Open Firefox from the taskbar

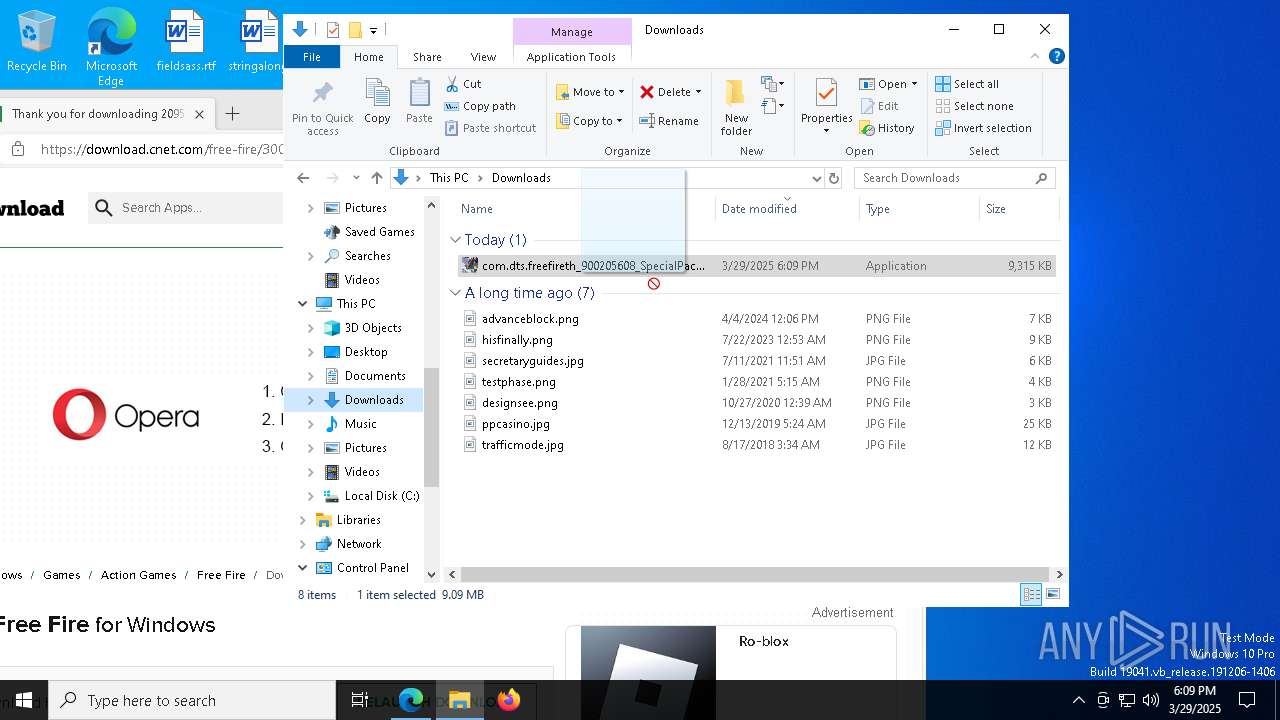pyautogui.click(x=509, y=700)
